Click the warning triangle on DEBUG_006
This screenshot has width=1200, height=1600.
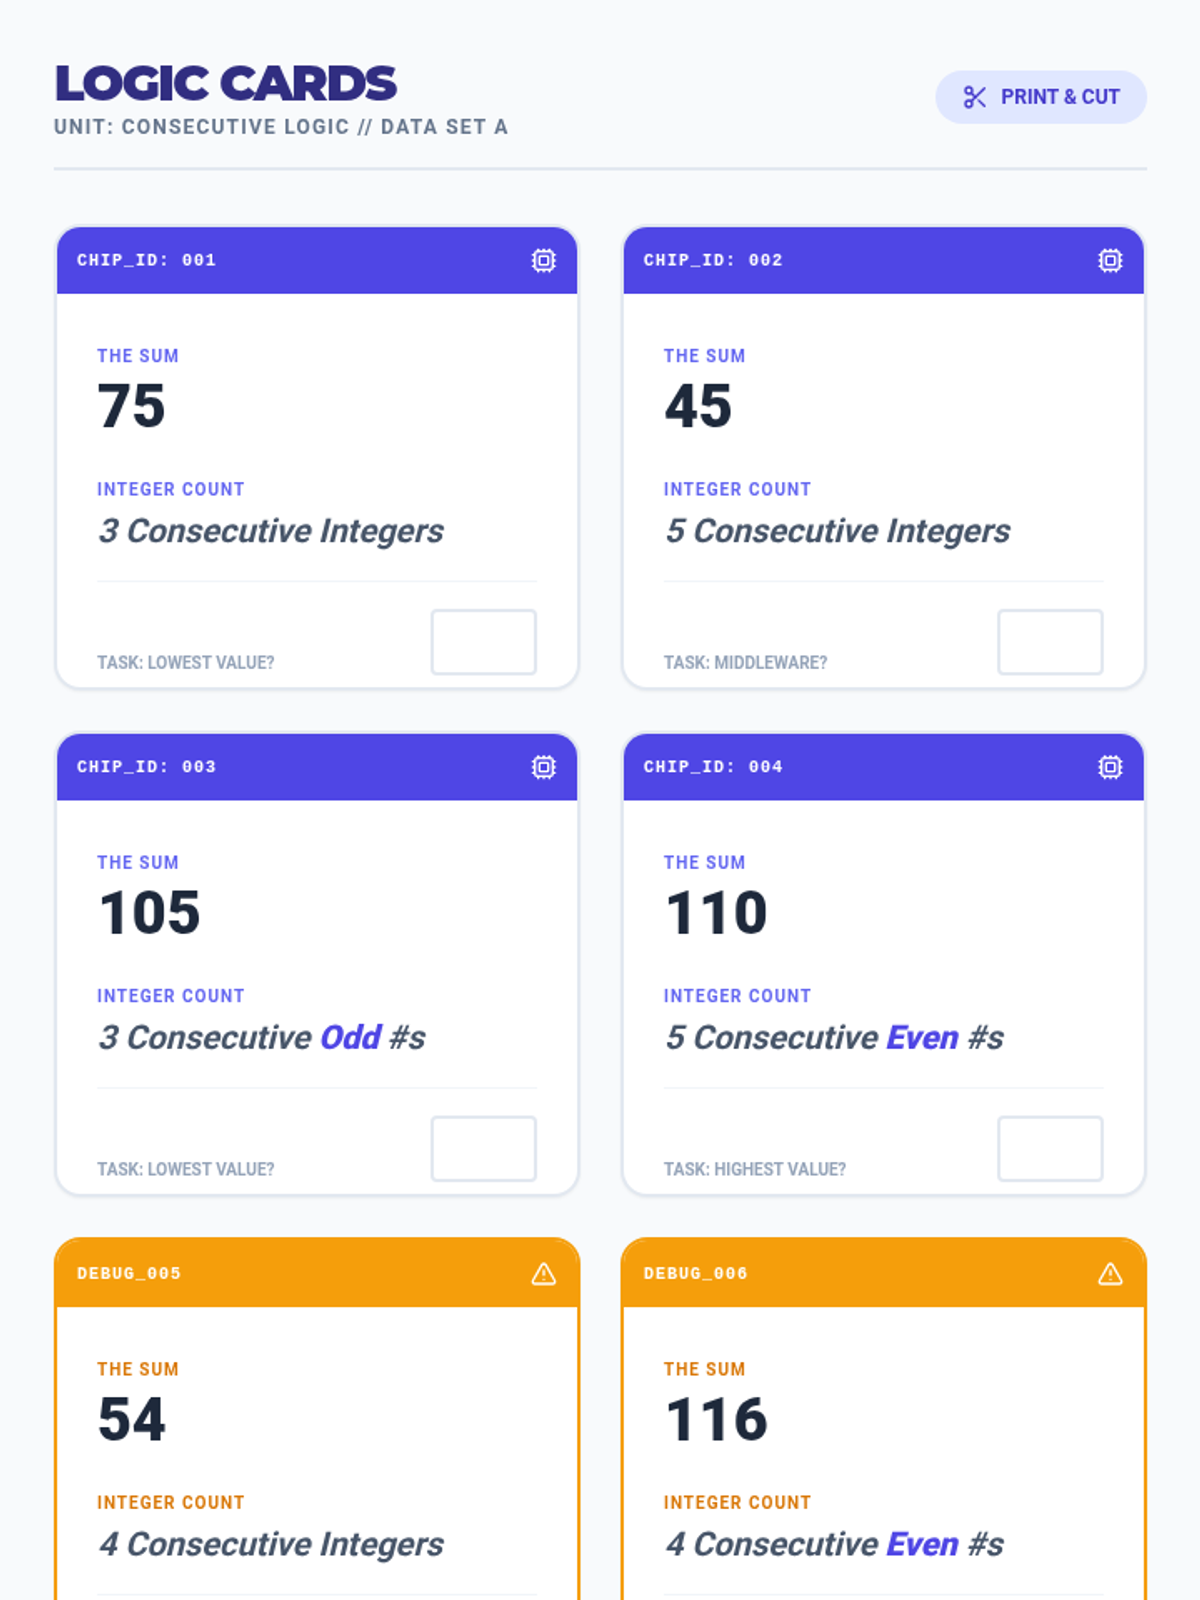click(x=1110, y=1274)
